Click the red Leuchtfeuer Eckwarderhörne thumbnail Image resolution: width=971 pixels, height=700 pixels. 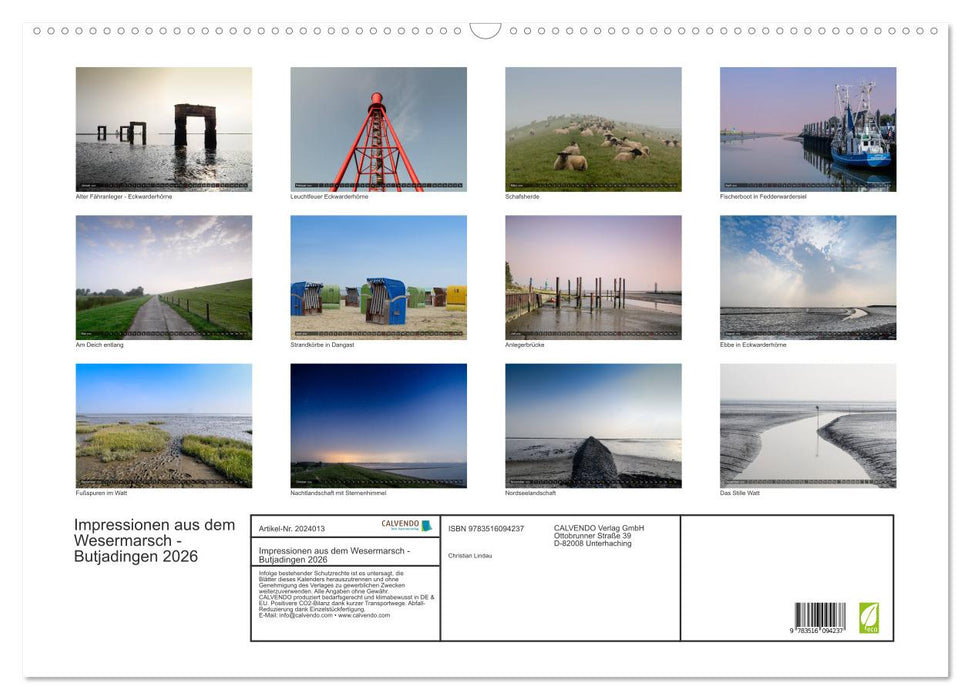coord(379,129)
